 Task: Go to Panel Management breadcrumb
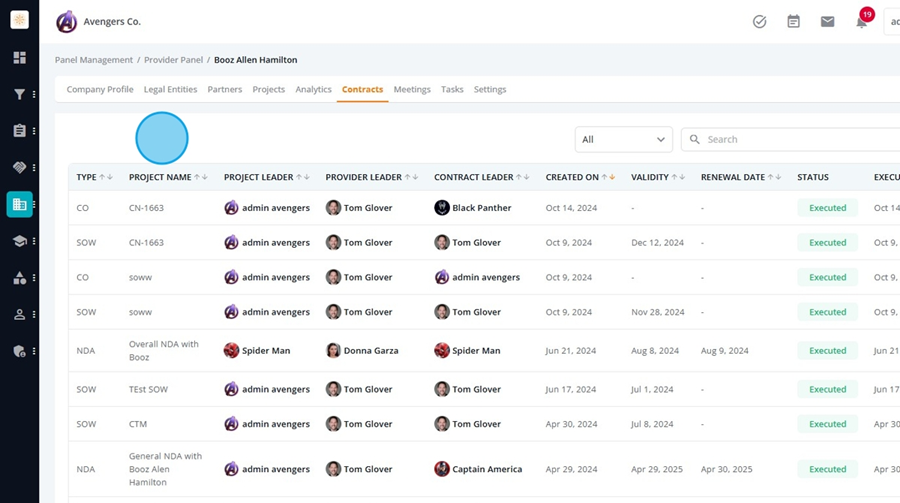94,60
